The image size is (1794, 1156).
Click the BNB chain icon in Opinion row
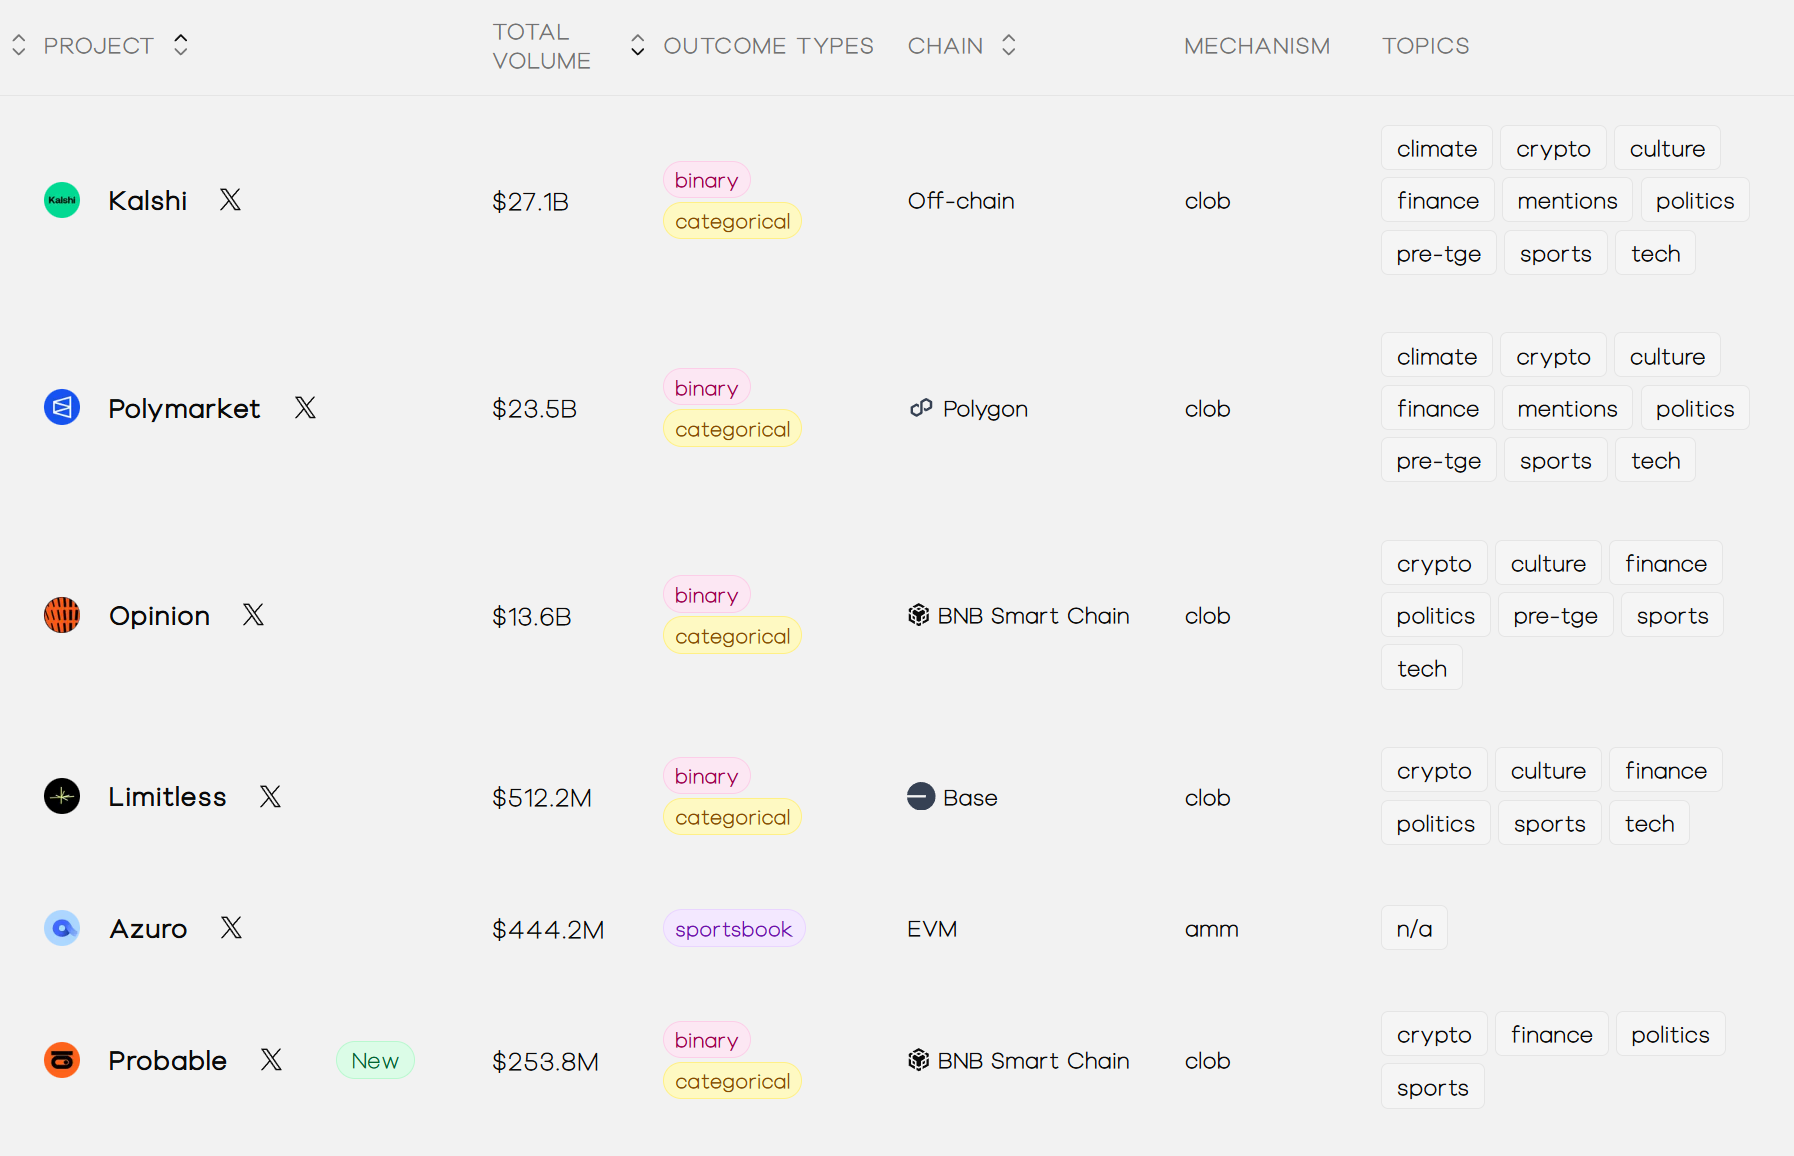919,615
